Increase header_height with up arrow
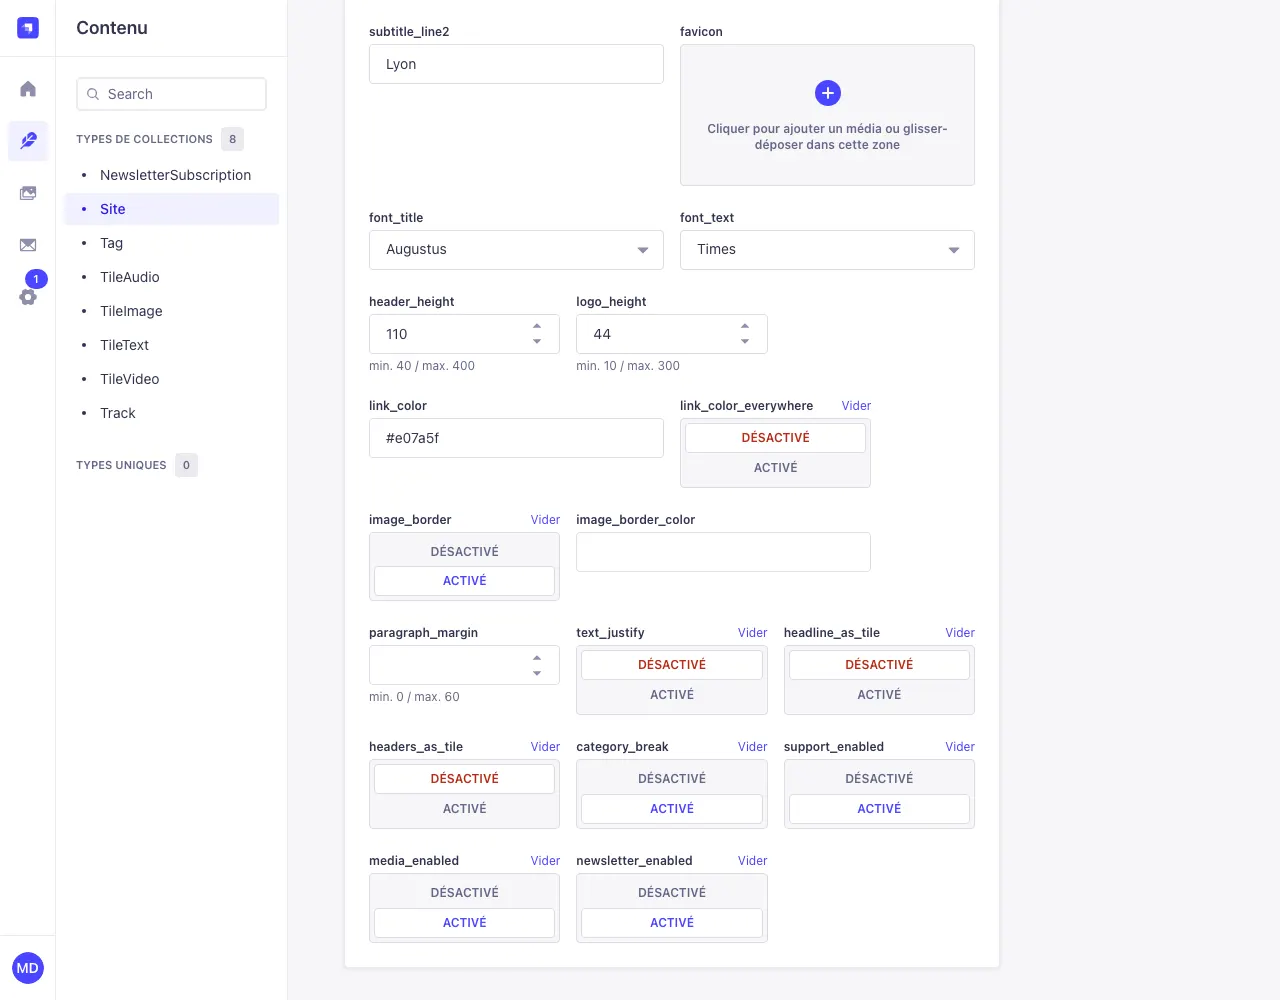The width and height of the screenshot is (1280, 1000). [537, 326]
